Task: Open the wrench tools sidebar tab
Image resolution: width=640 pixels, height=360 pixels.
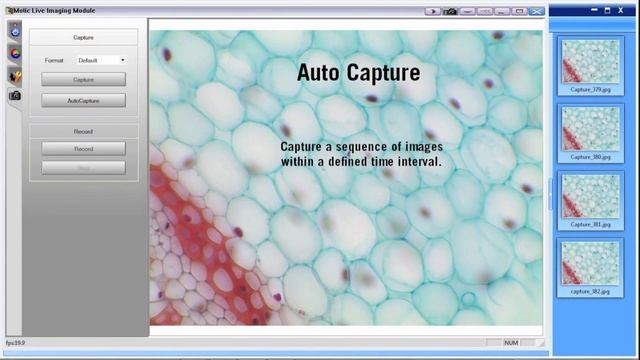Action: click(15, 76)
